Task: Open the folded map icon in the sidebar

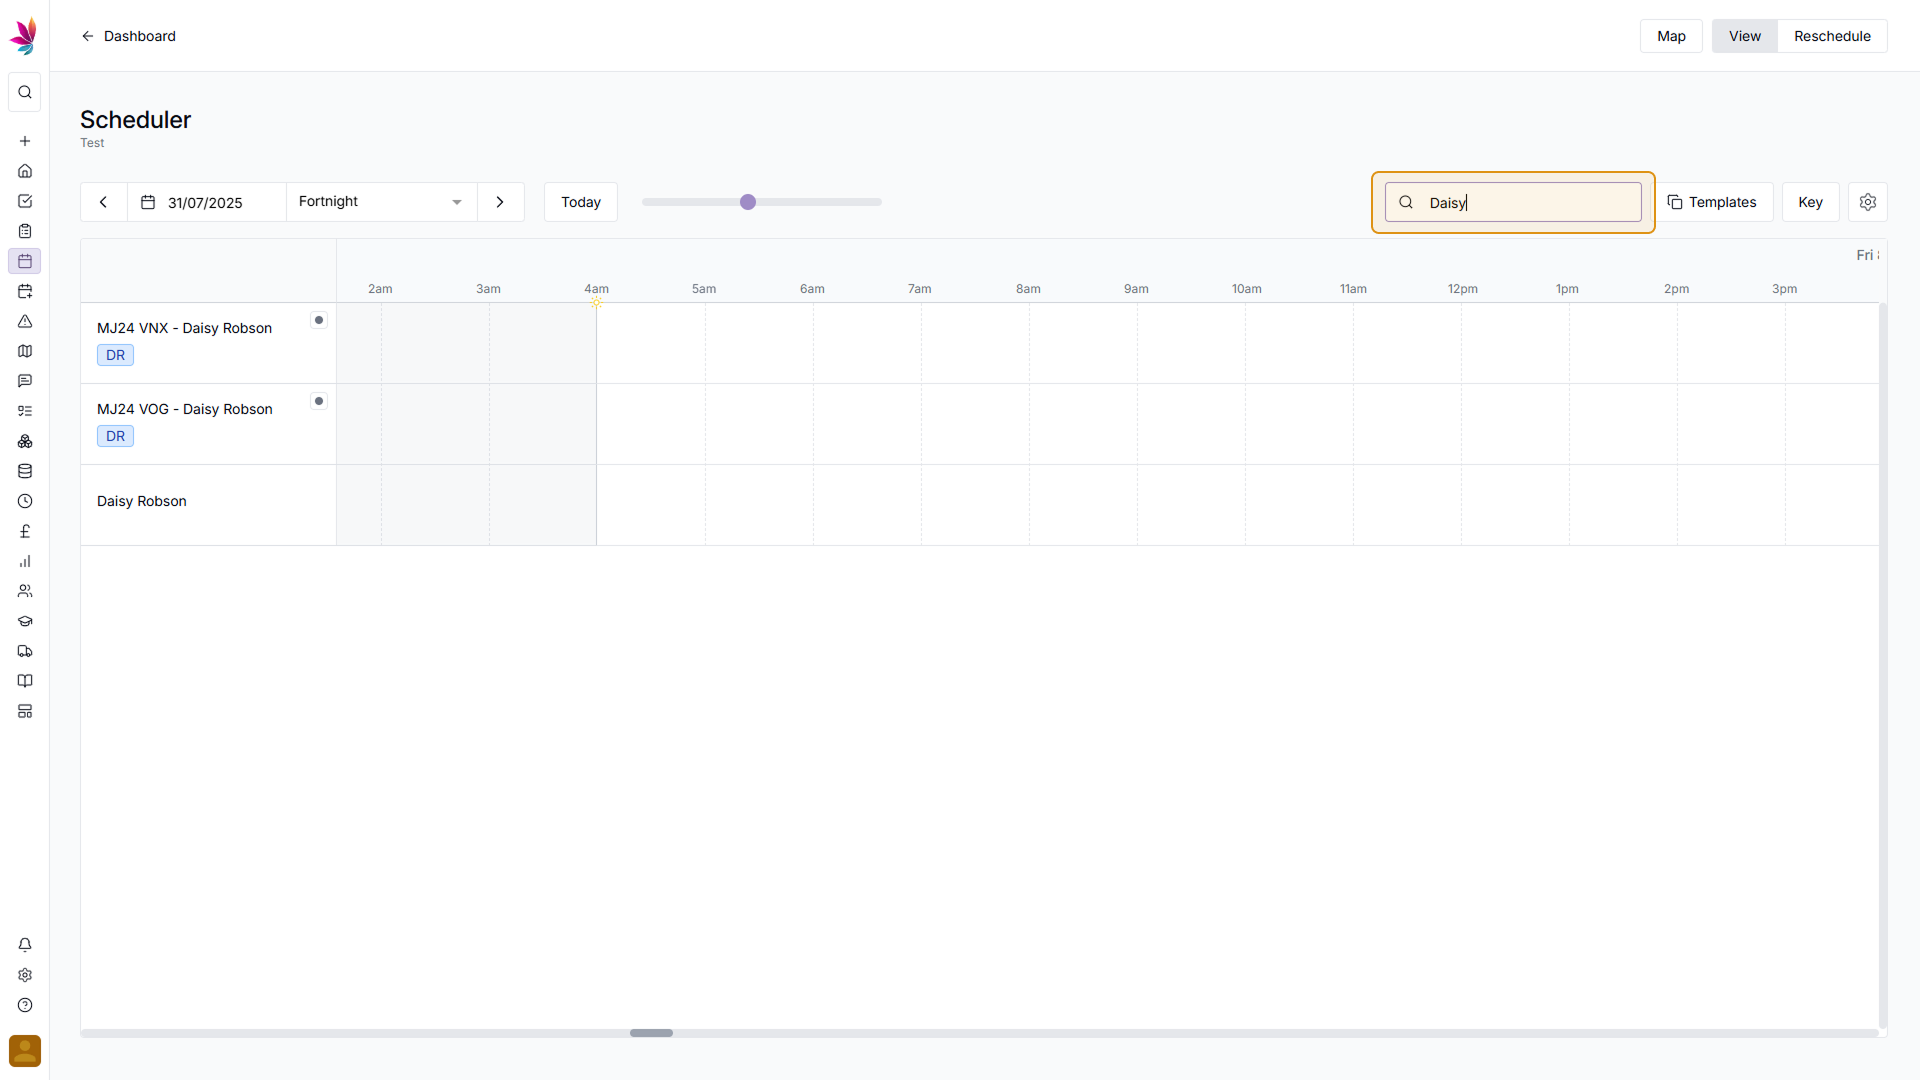Action: point(25,351)
